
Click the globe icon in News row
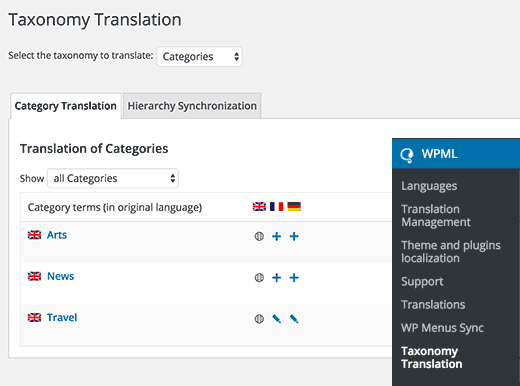pyautogui.click(x=259, y=277)
